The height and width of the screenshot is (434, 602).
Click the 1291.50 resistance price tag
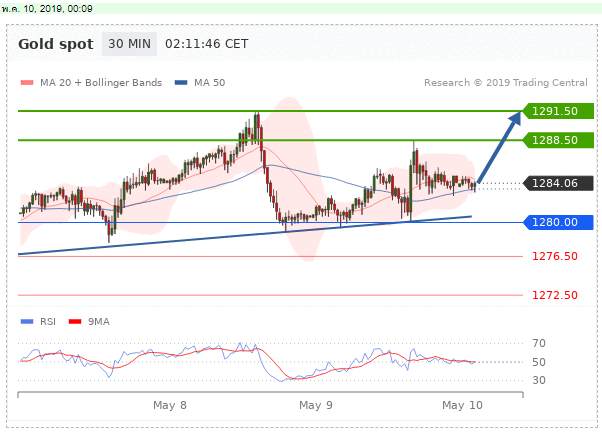coord(558,111)
